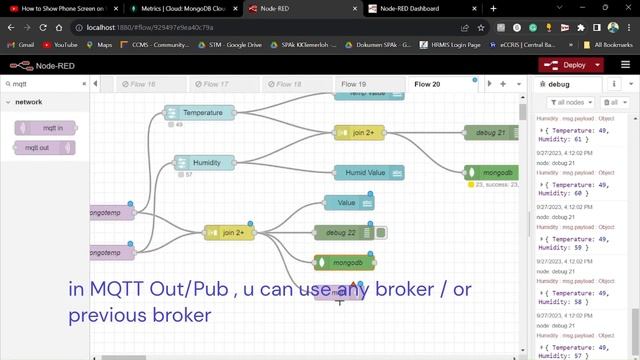Open sidebar tab list dropdown arrow
Image resolution: width=640 pixels, height=360 pixels.
point(631,84)
